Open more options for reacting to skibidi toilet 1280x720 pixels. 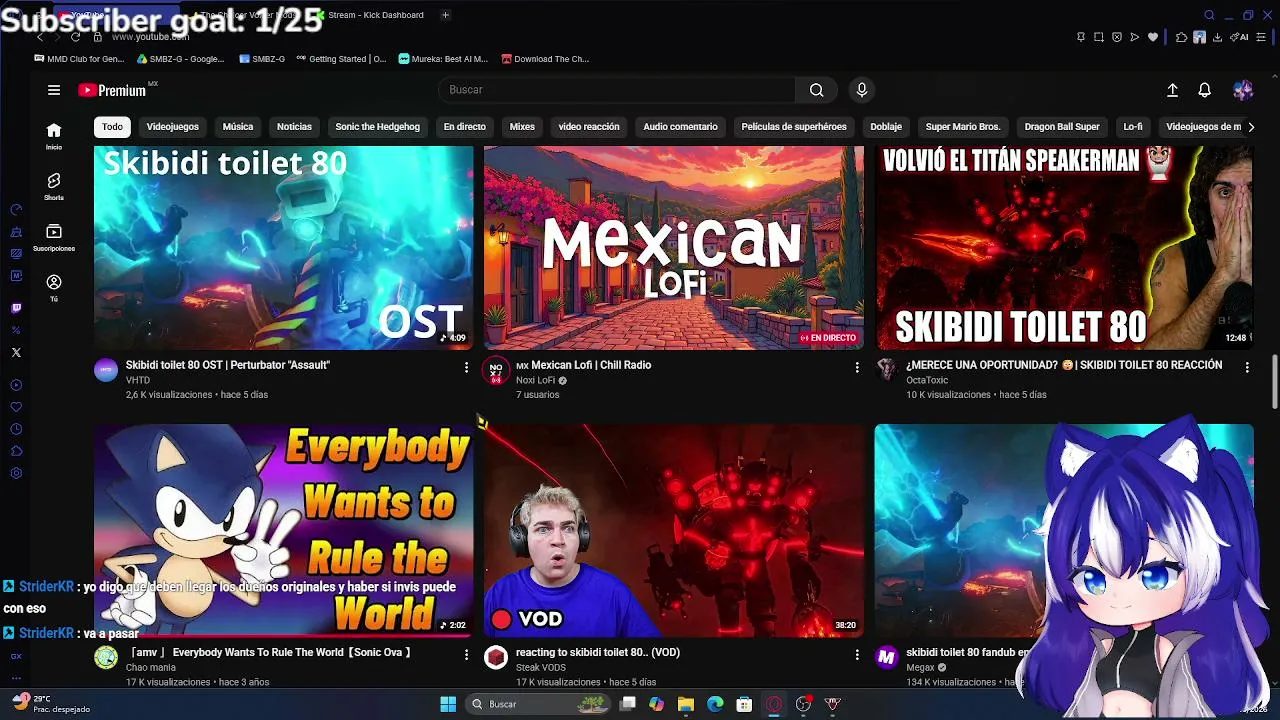[x=857, y=654]
